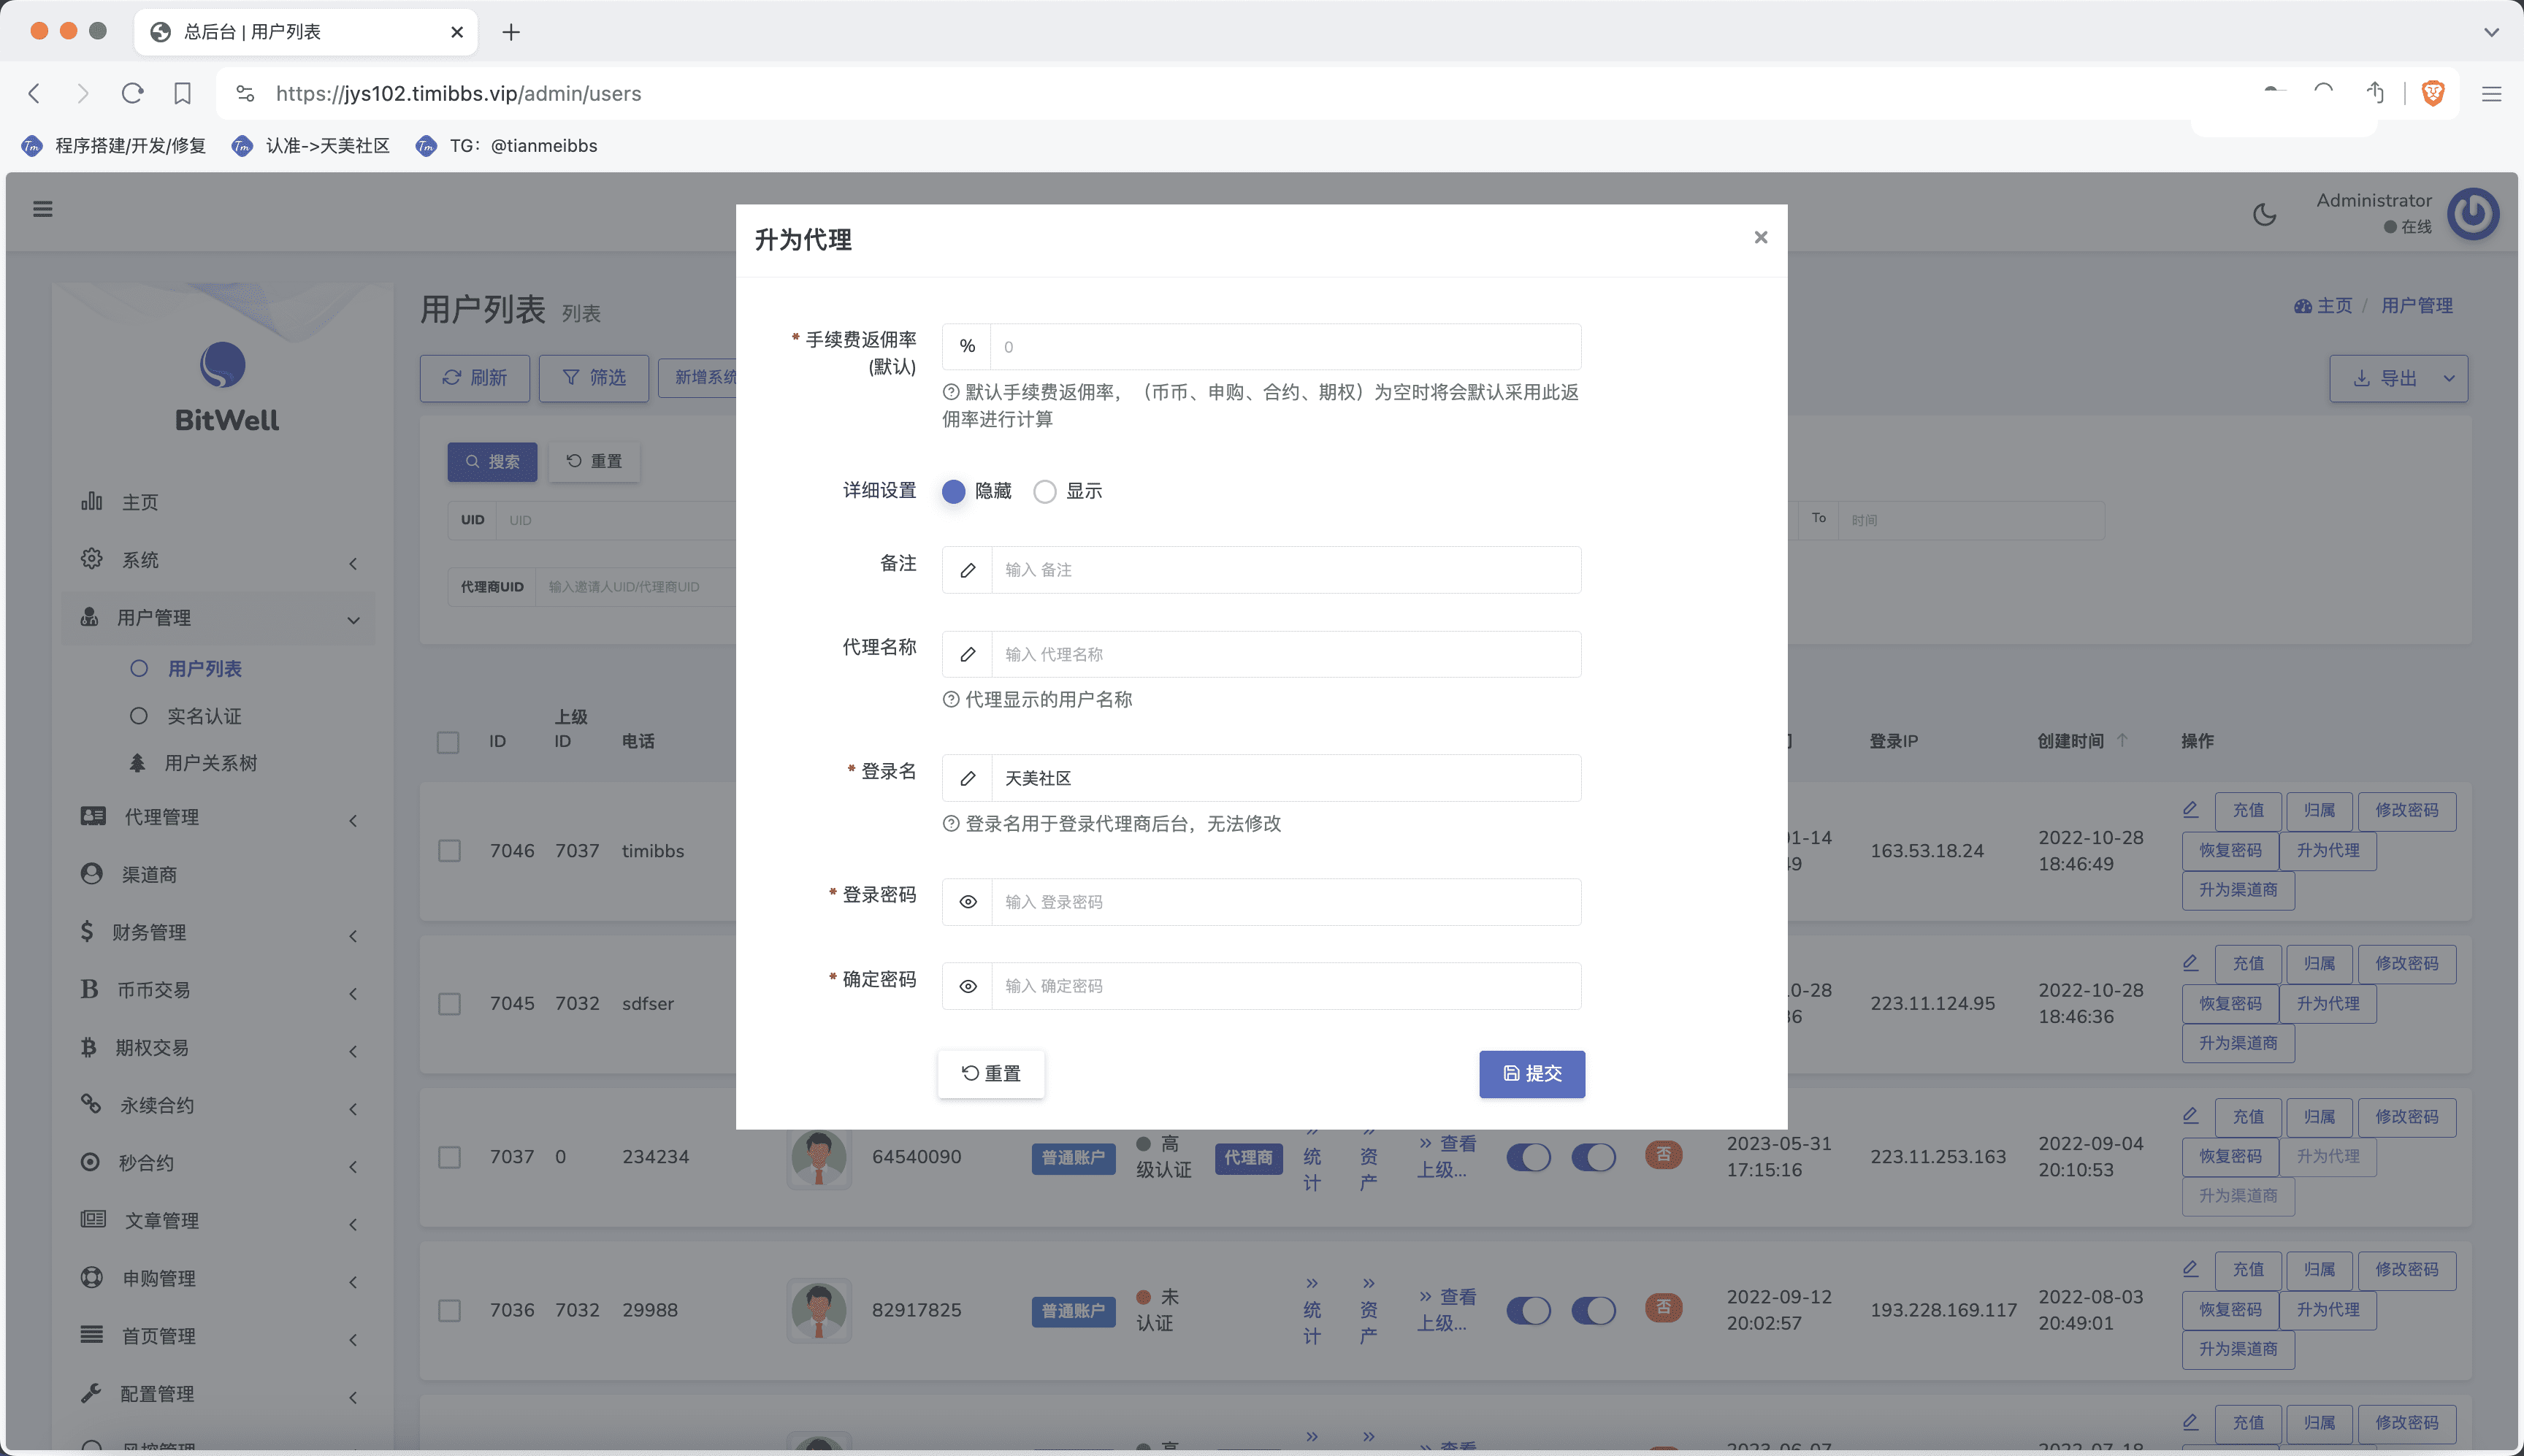Check the checkbox for user 7037
2524x1456 pixels.
[449, 1157]
